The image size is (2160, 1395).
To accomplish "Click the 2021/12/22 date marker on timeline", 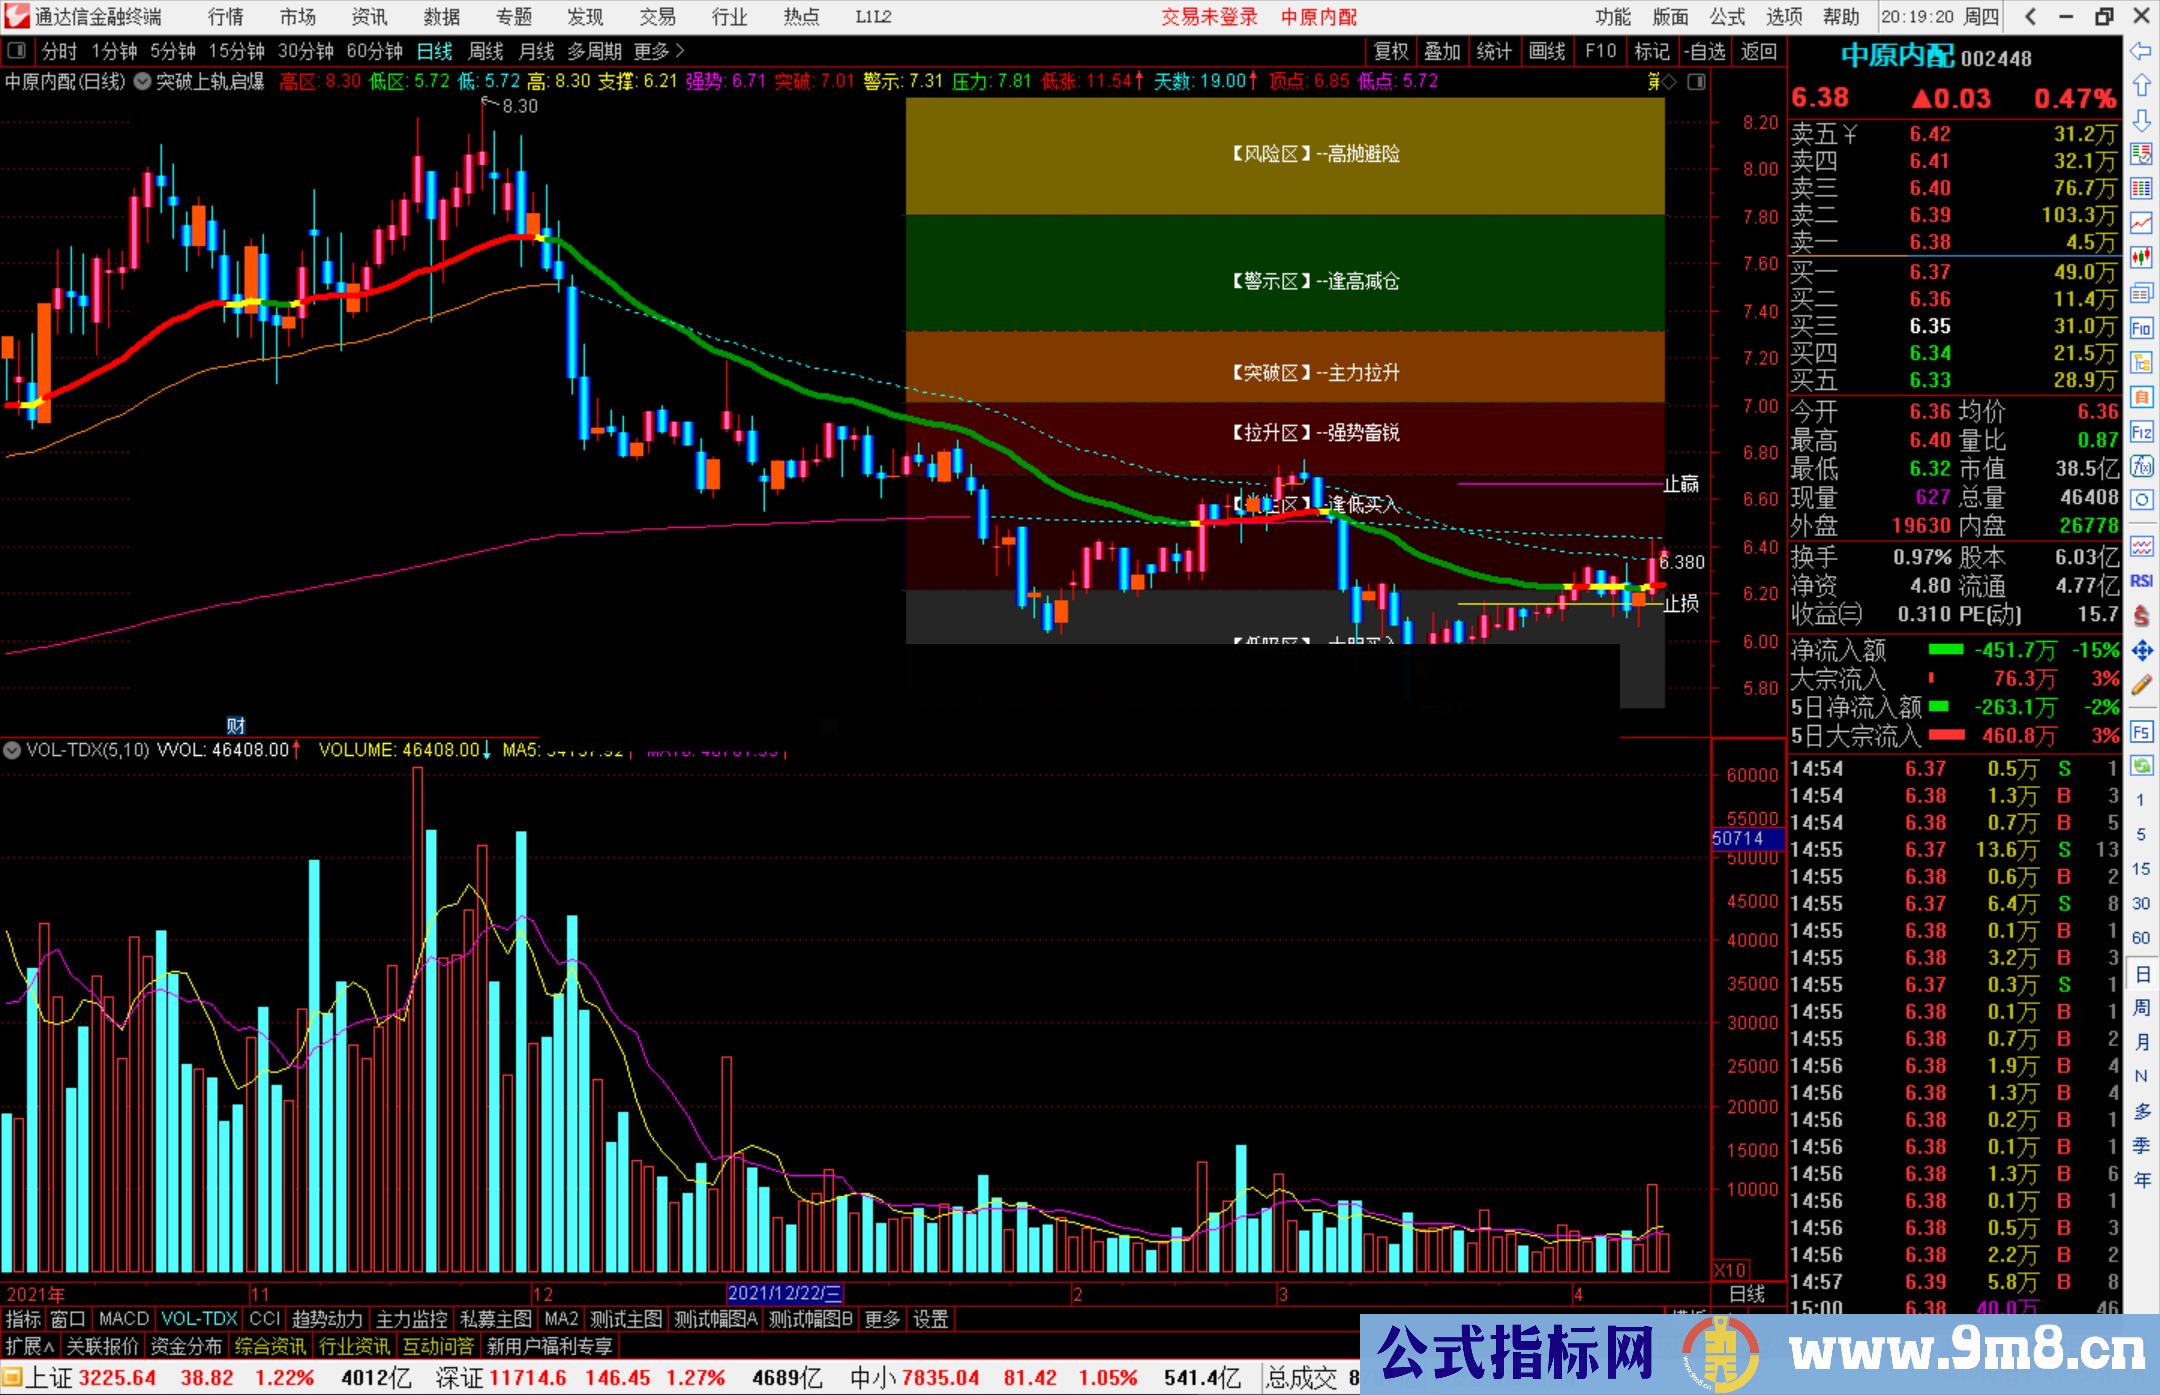I will 784,1294.
